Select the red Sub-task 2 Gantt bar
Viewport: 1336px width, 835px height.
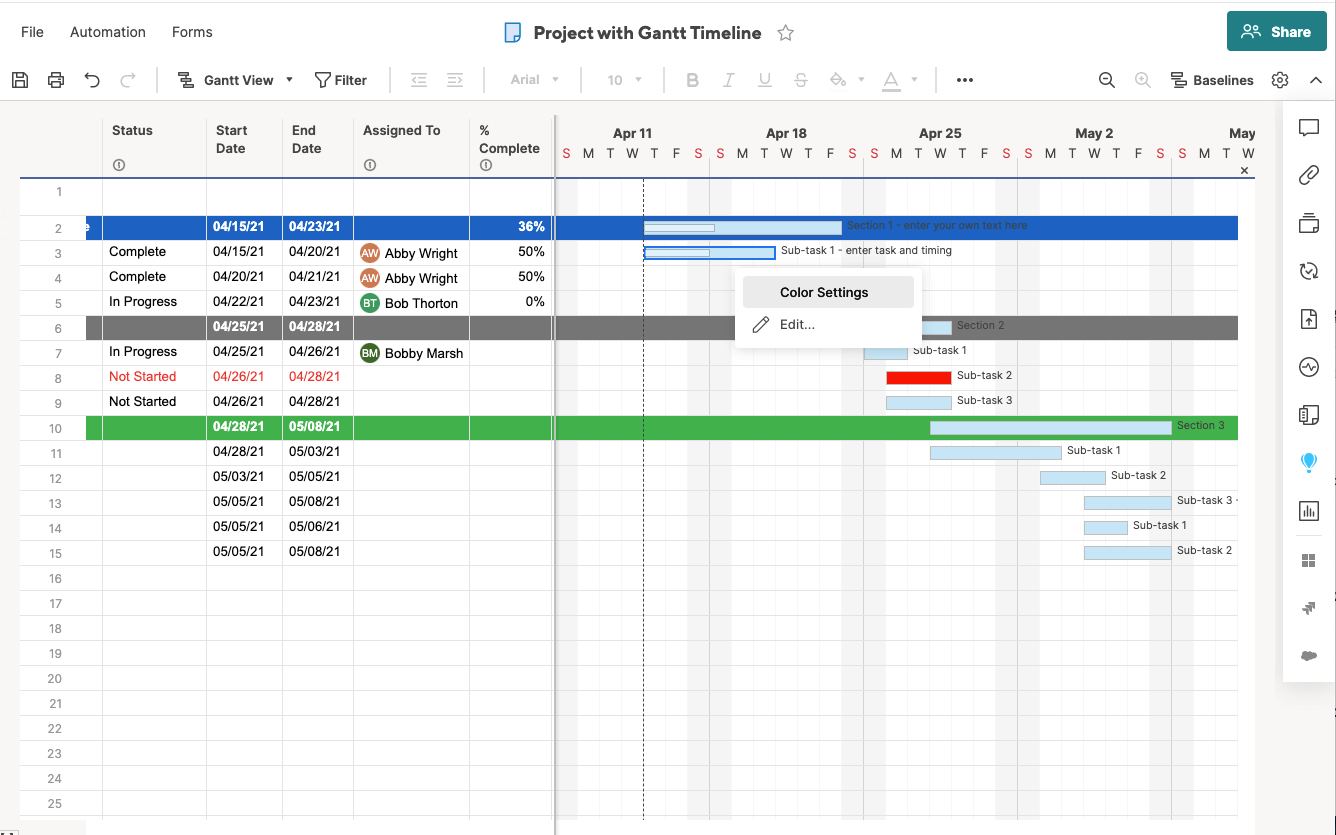tap(919, 377)
